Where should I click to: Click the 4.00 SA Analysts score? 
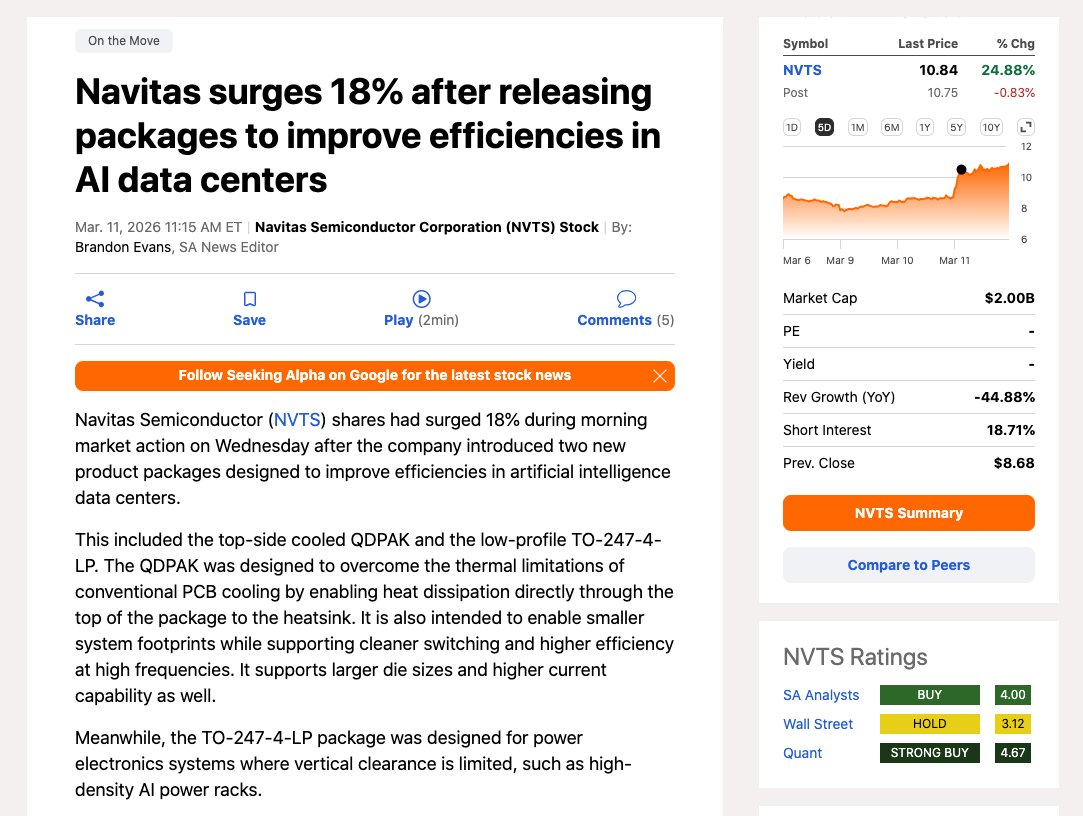pos(1013,695)
